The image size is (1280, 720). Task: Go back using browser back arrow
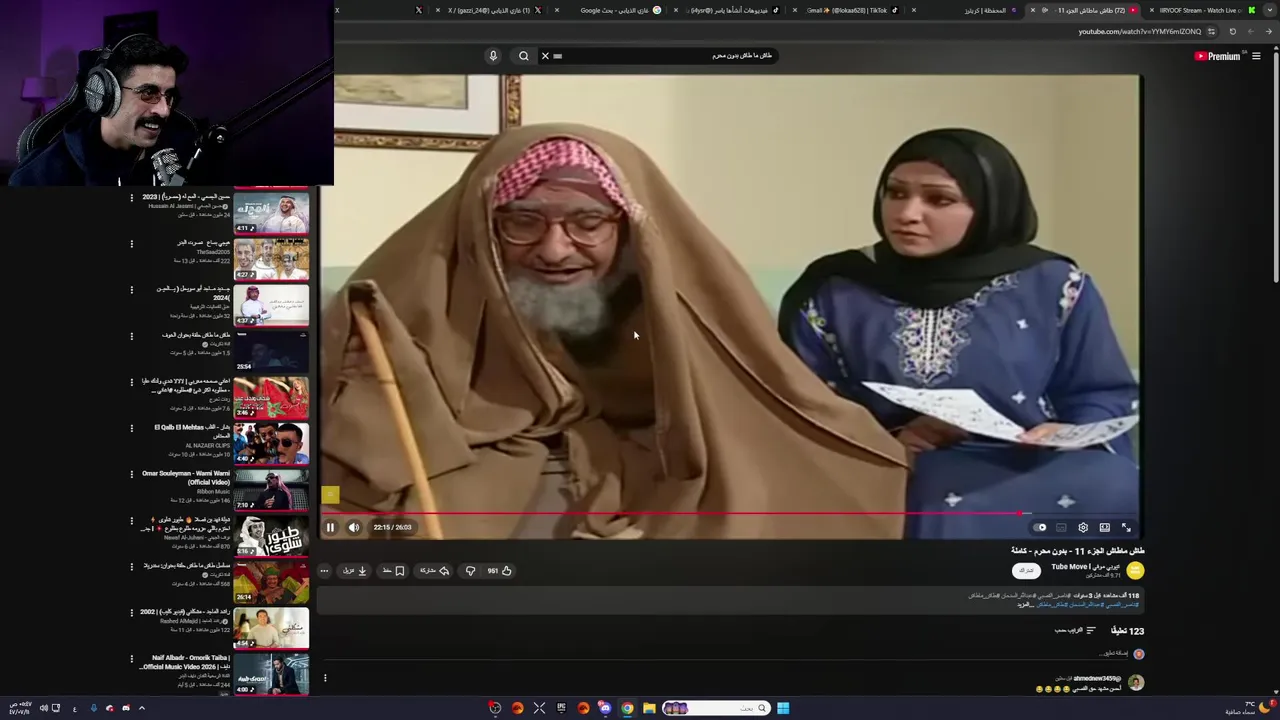pos(1268,31)
